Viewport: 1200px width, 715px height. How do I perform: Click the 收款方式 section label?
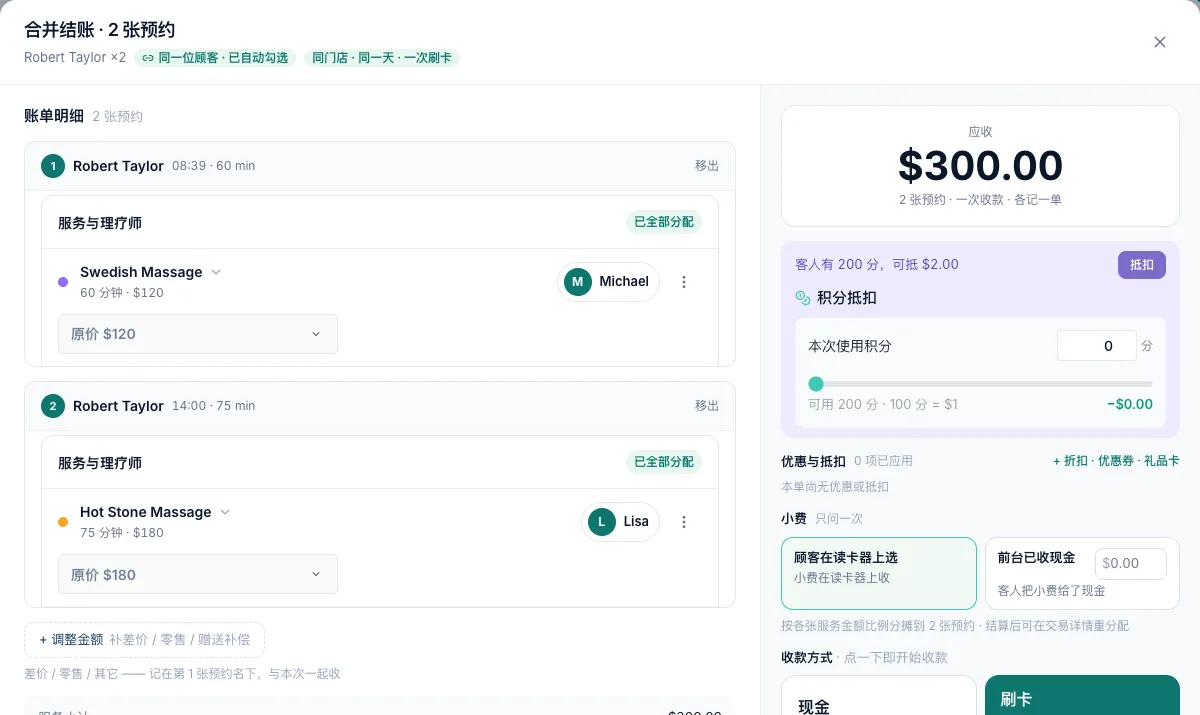806,658
